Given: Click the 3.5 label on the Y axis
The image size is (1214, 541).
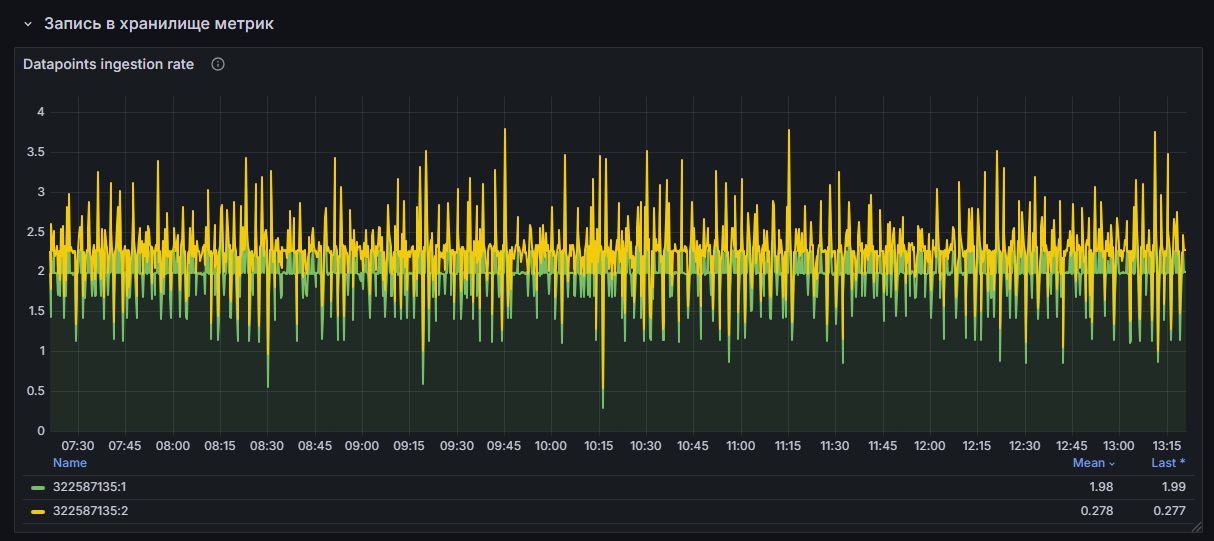Looking at the screenshot, I should tap(35, 152).
